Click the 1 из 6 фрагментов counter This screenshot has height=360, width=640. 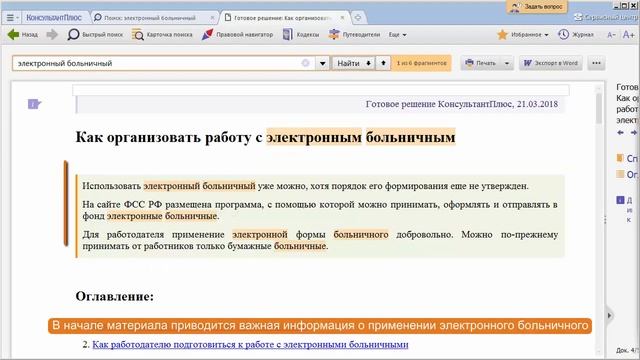coord(422,63)
